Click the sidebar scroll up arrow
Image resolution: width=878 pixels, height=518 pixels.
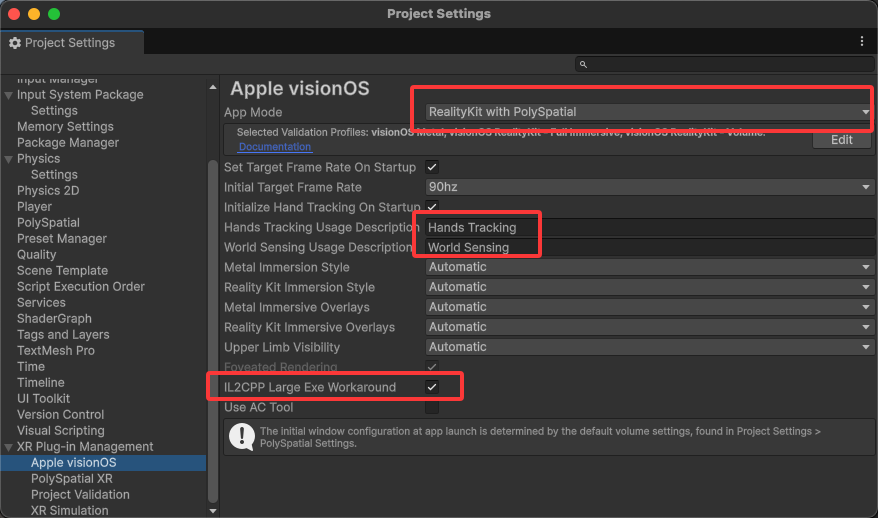click(213, 87)
